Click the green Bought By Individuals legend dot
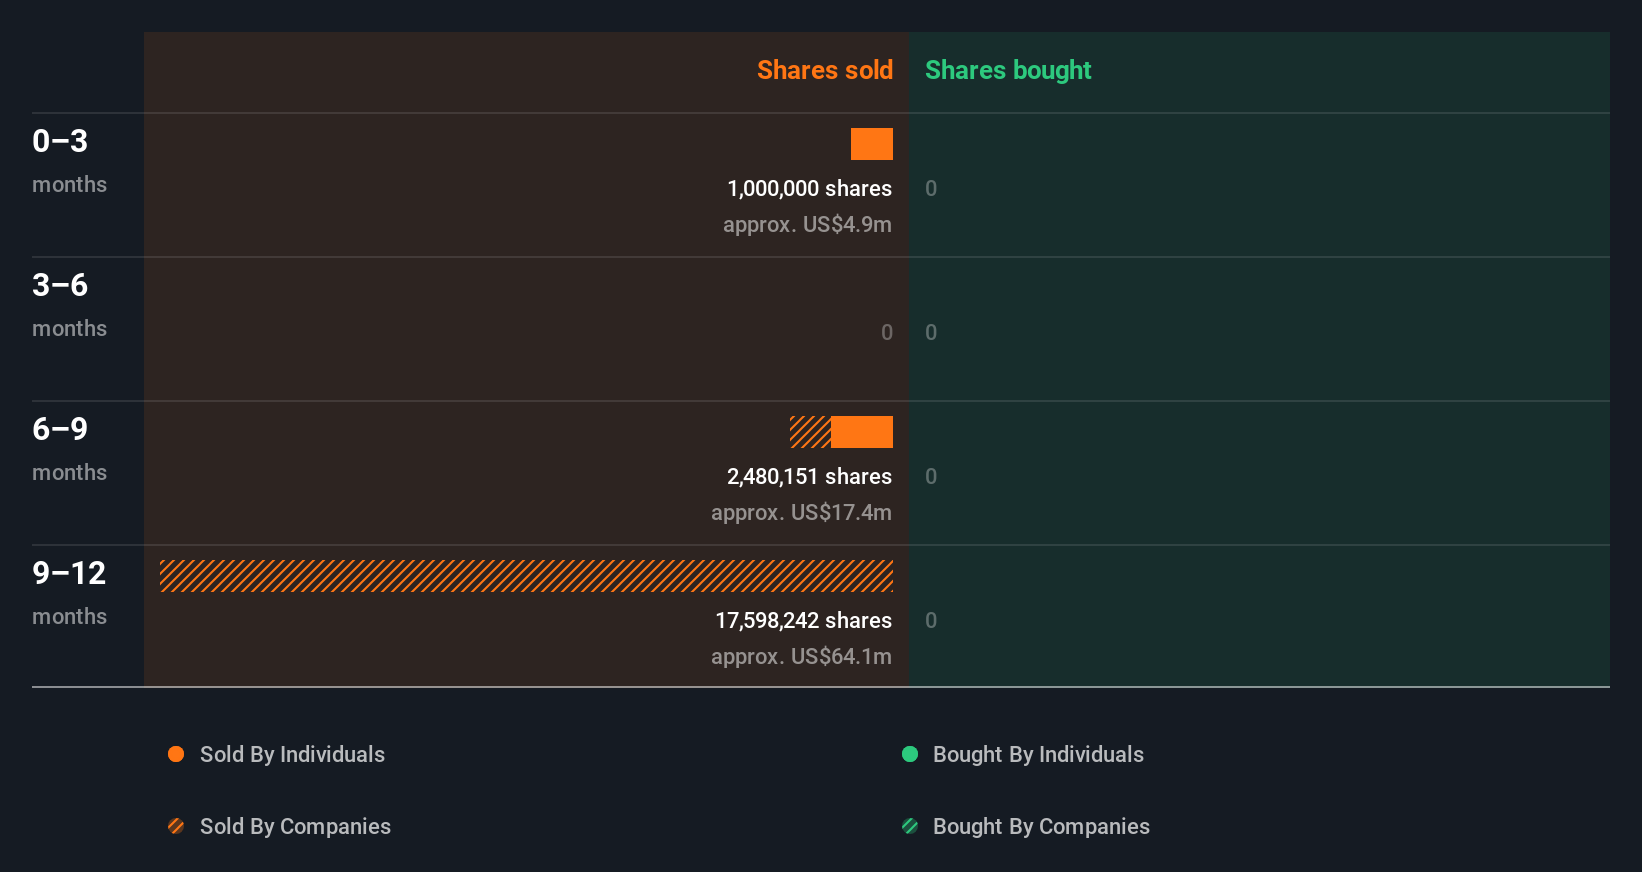 [x=910, y=754]
